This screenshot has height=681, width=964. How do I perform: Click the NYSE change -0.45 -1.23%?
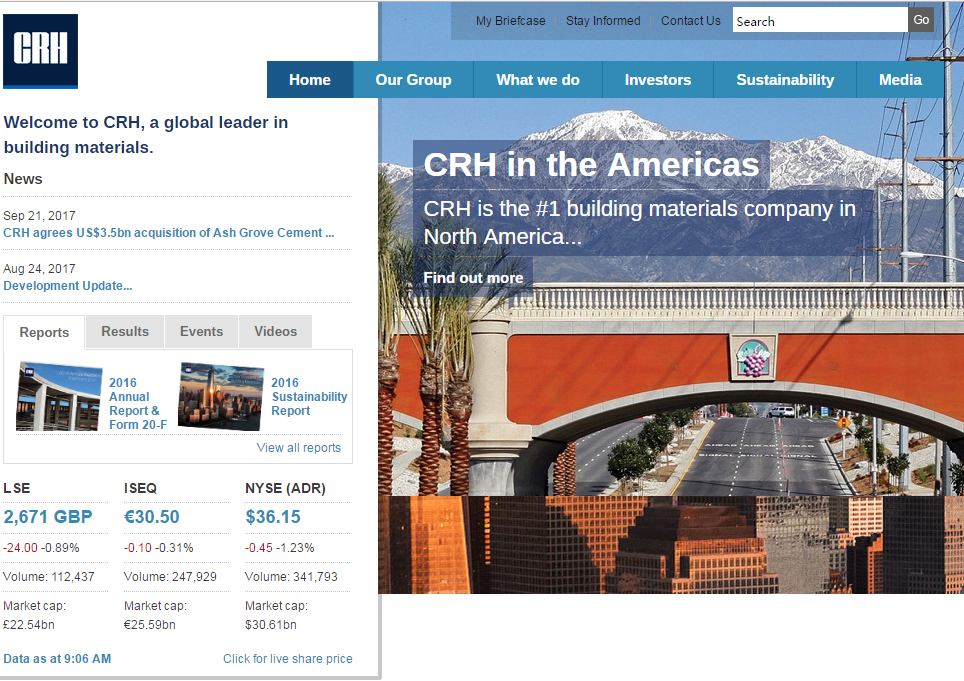[x=280, y=548]
